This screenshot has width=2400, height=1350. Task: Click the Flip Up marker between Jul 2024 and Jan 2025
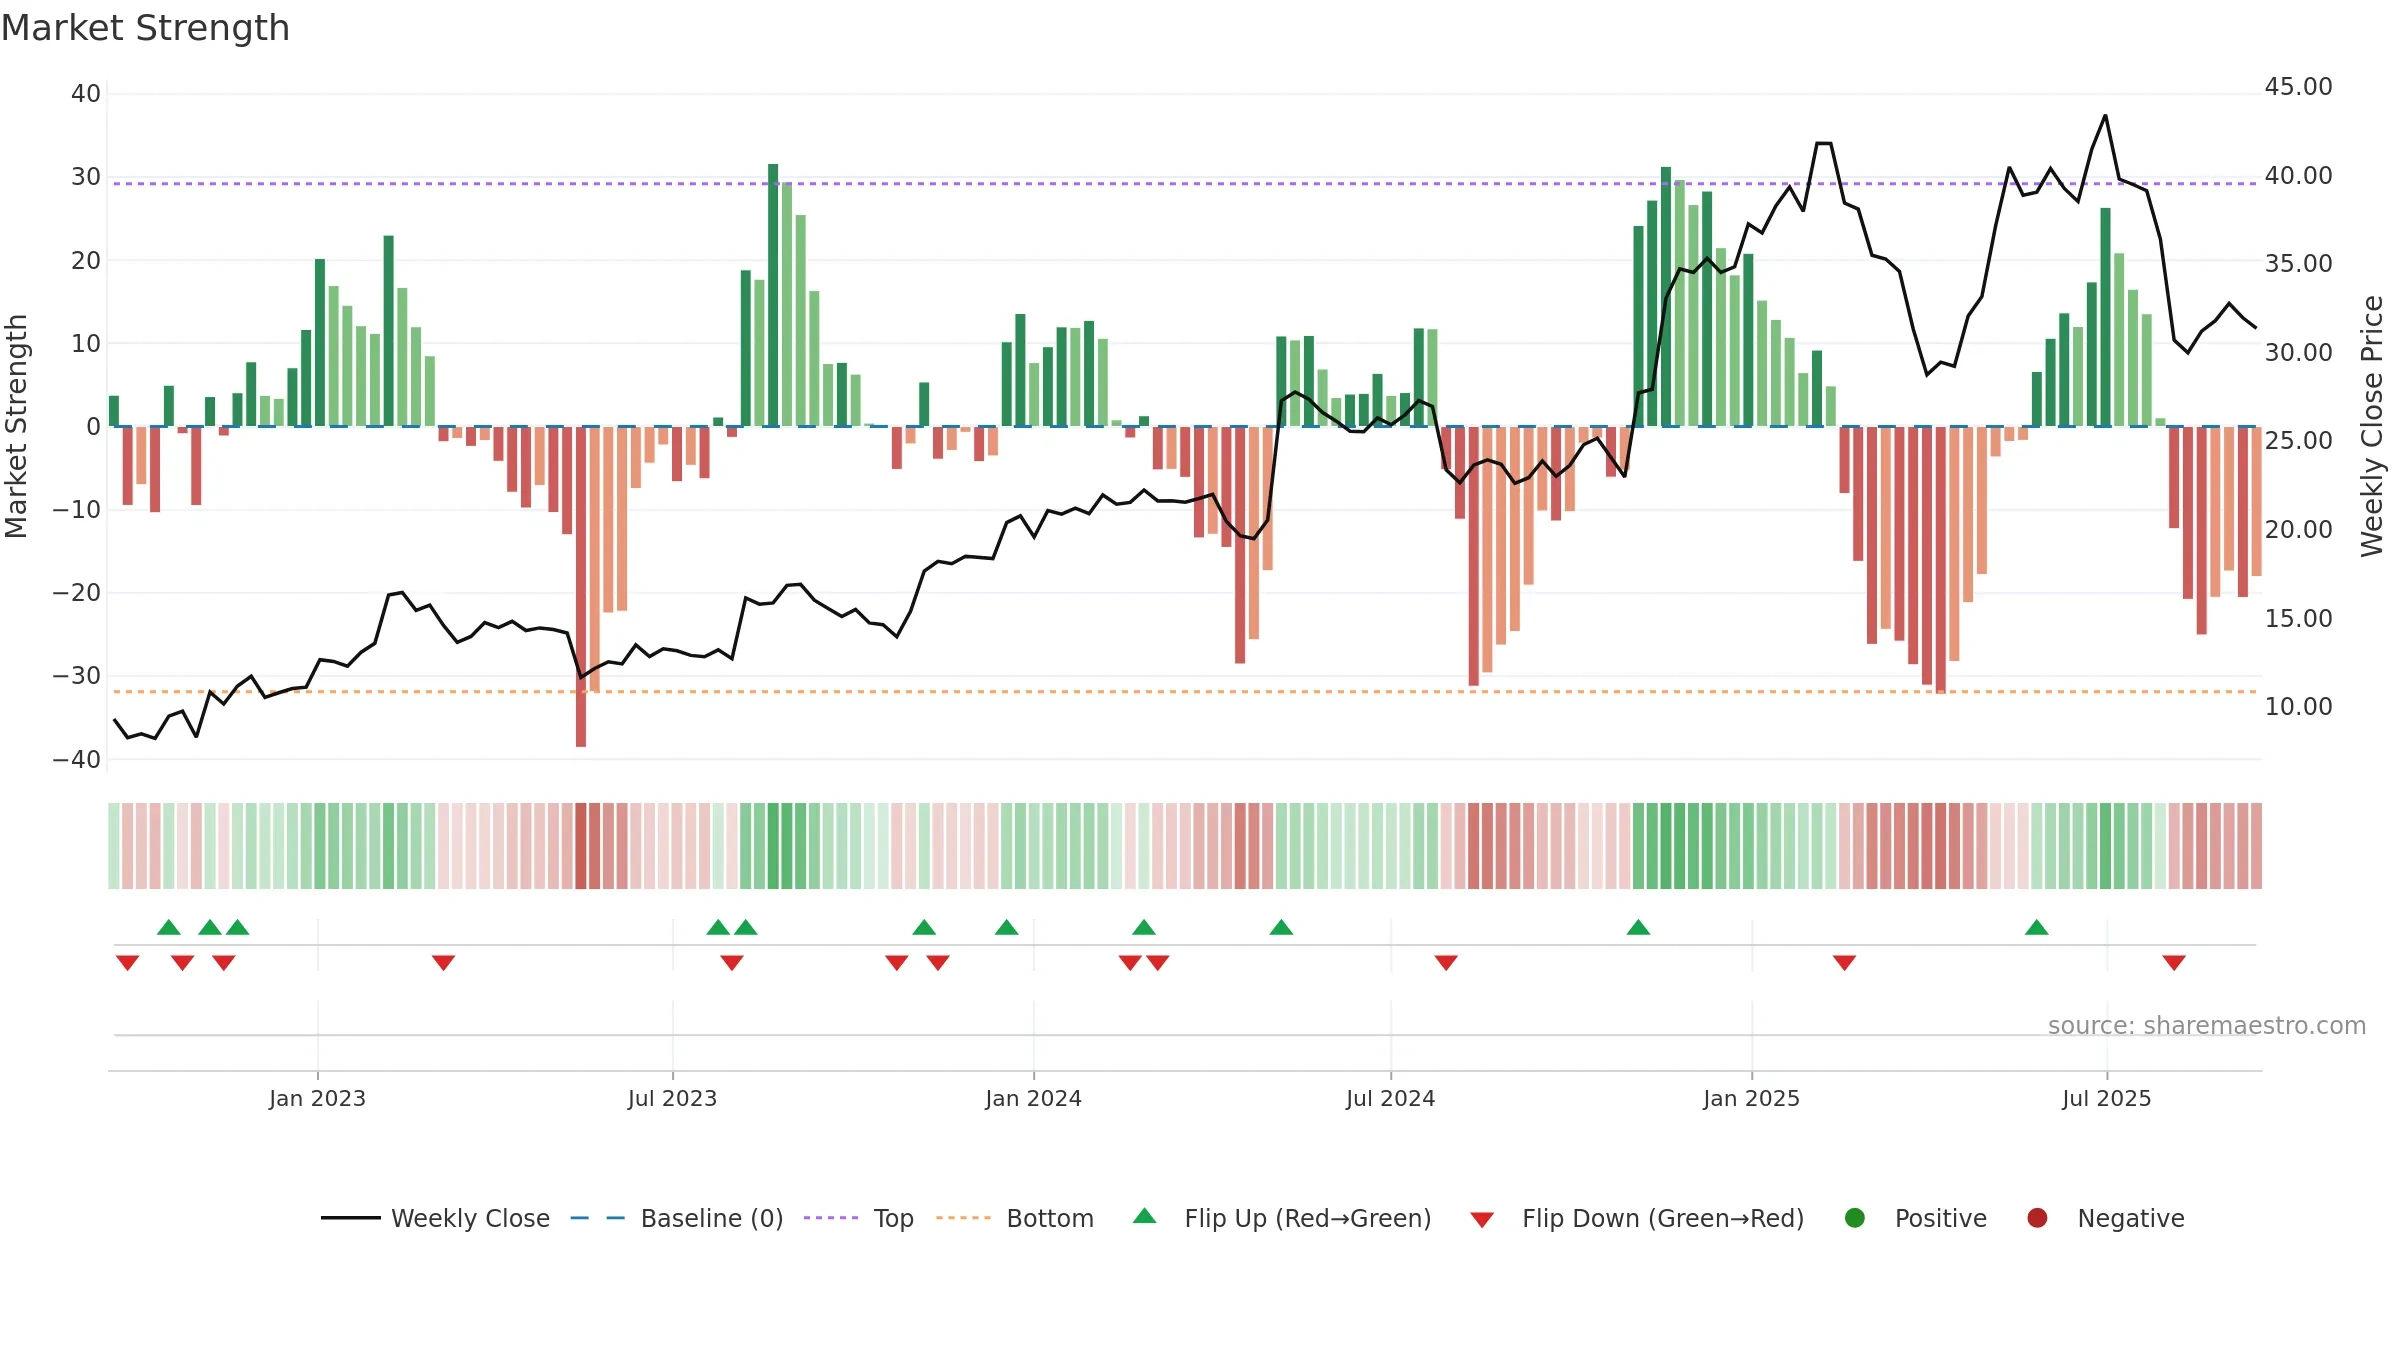click(x=1638, y=927)
